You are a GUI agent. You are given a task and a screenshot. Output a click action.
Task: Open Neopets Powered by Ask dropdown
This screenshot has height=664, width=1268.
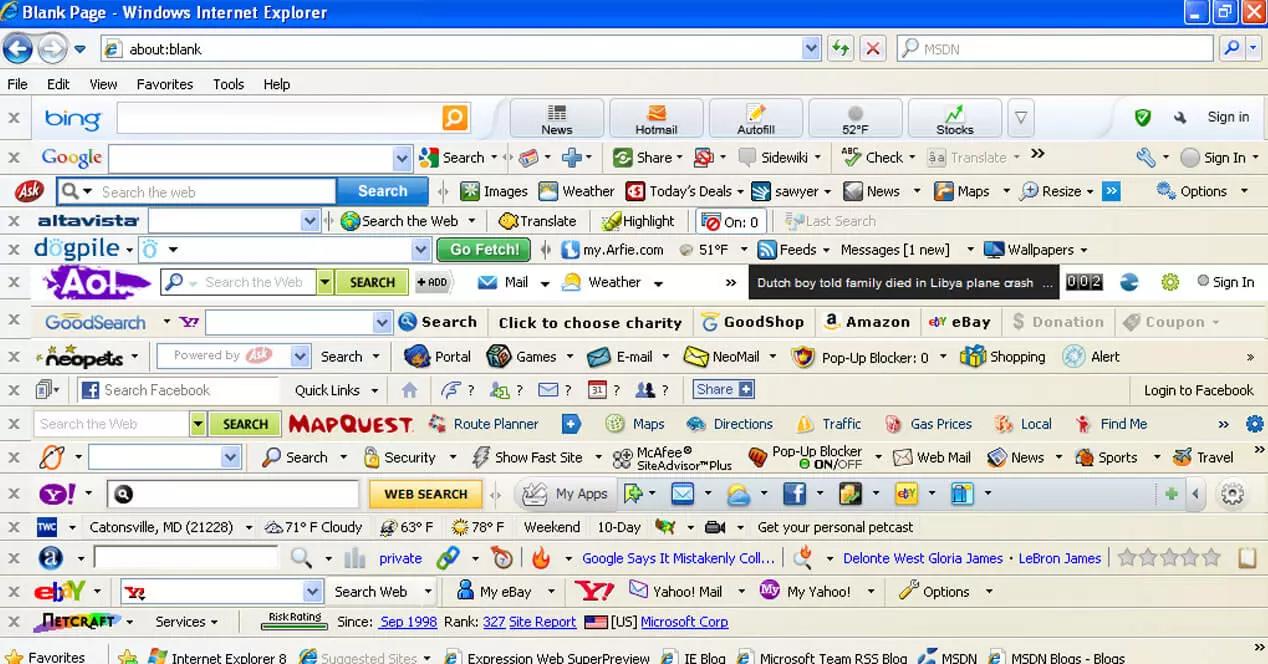click(x=301, y=356)
